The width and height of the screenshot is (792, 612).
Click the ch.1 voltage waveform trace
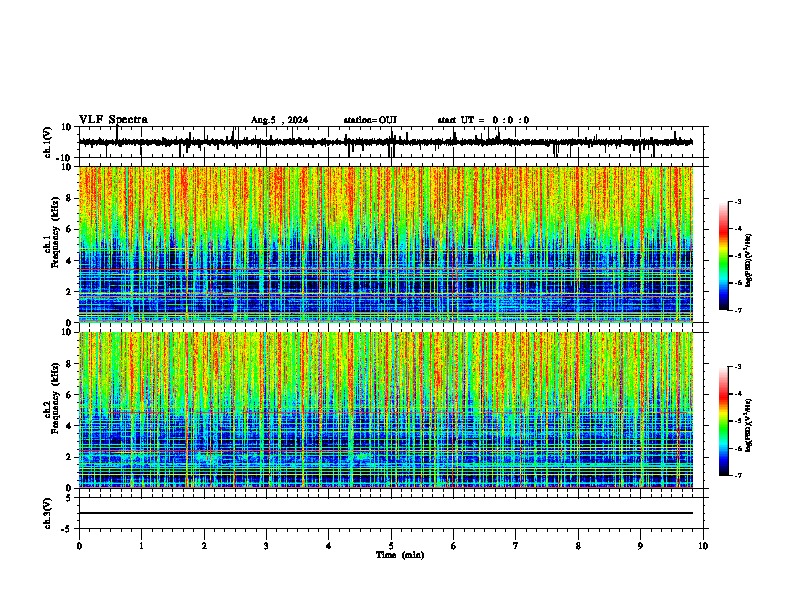[385, 142]
